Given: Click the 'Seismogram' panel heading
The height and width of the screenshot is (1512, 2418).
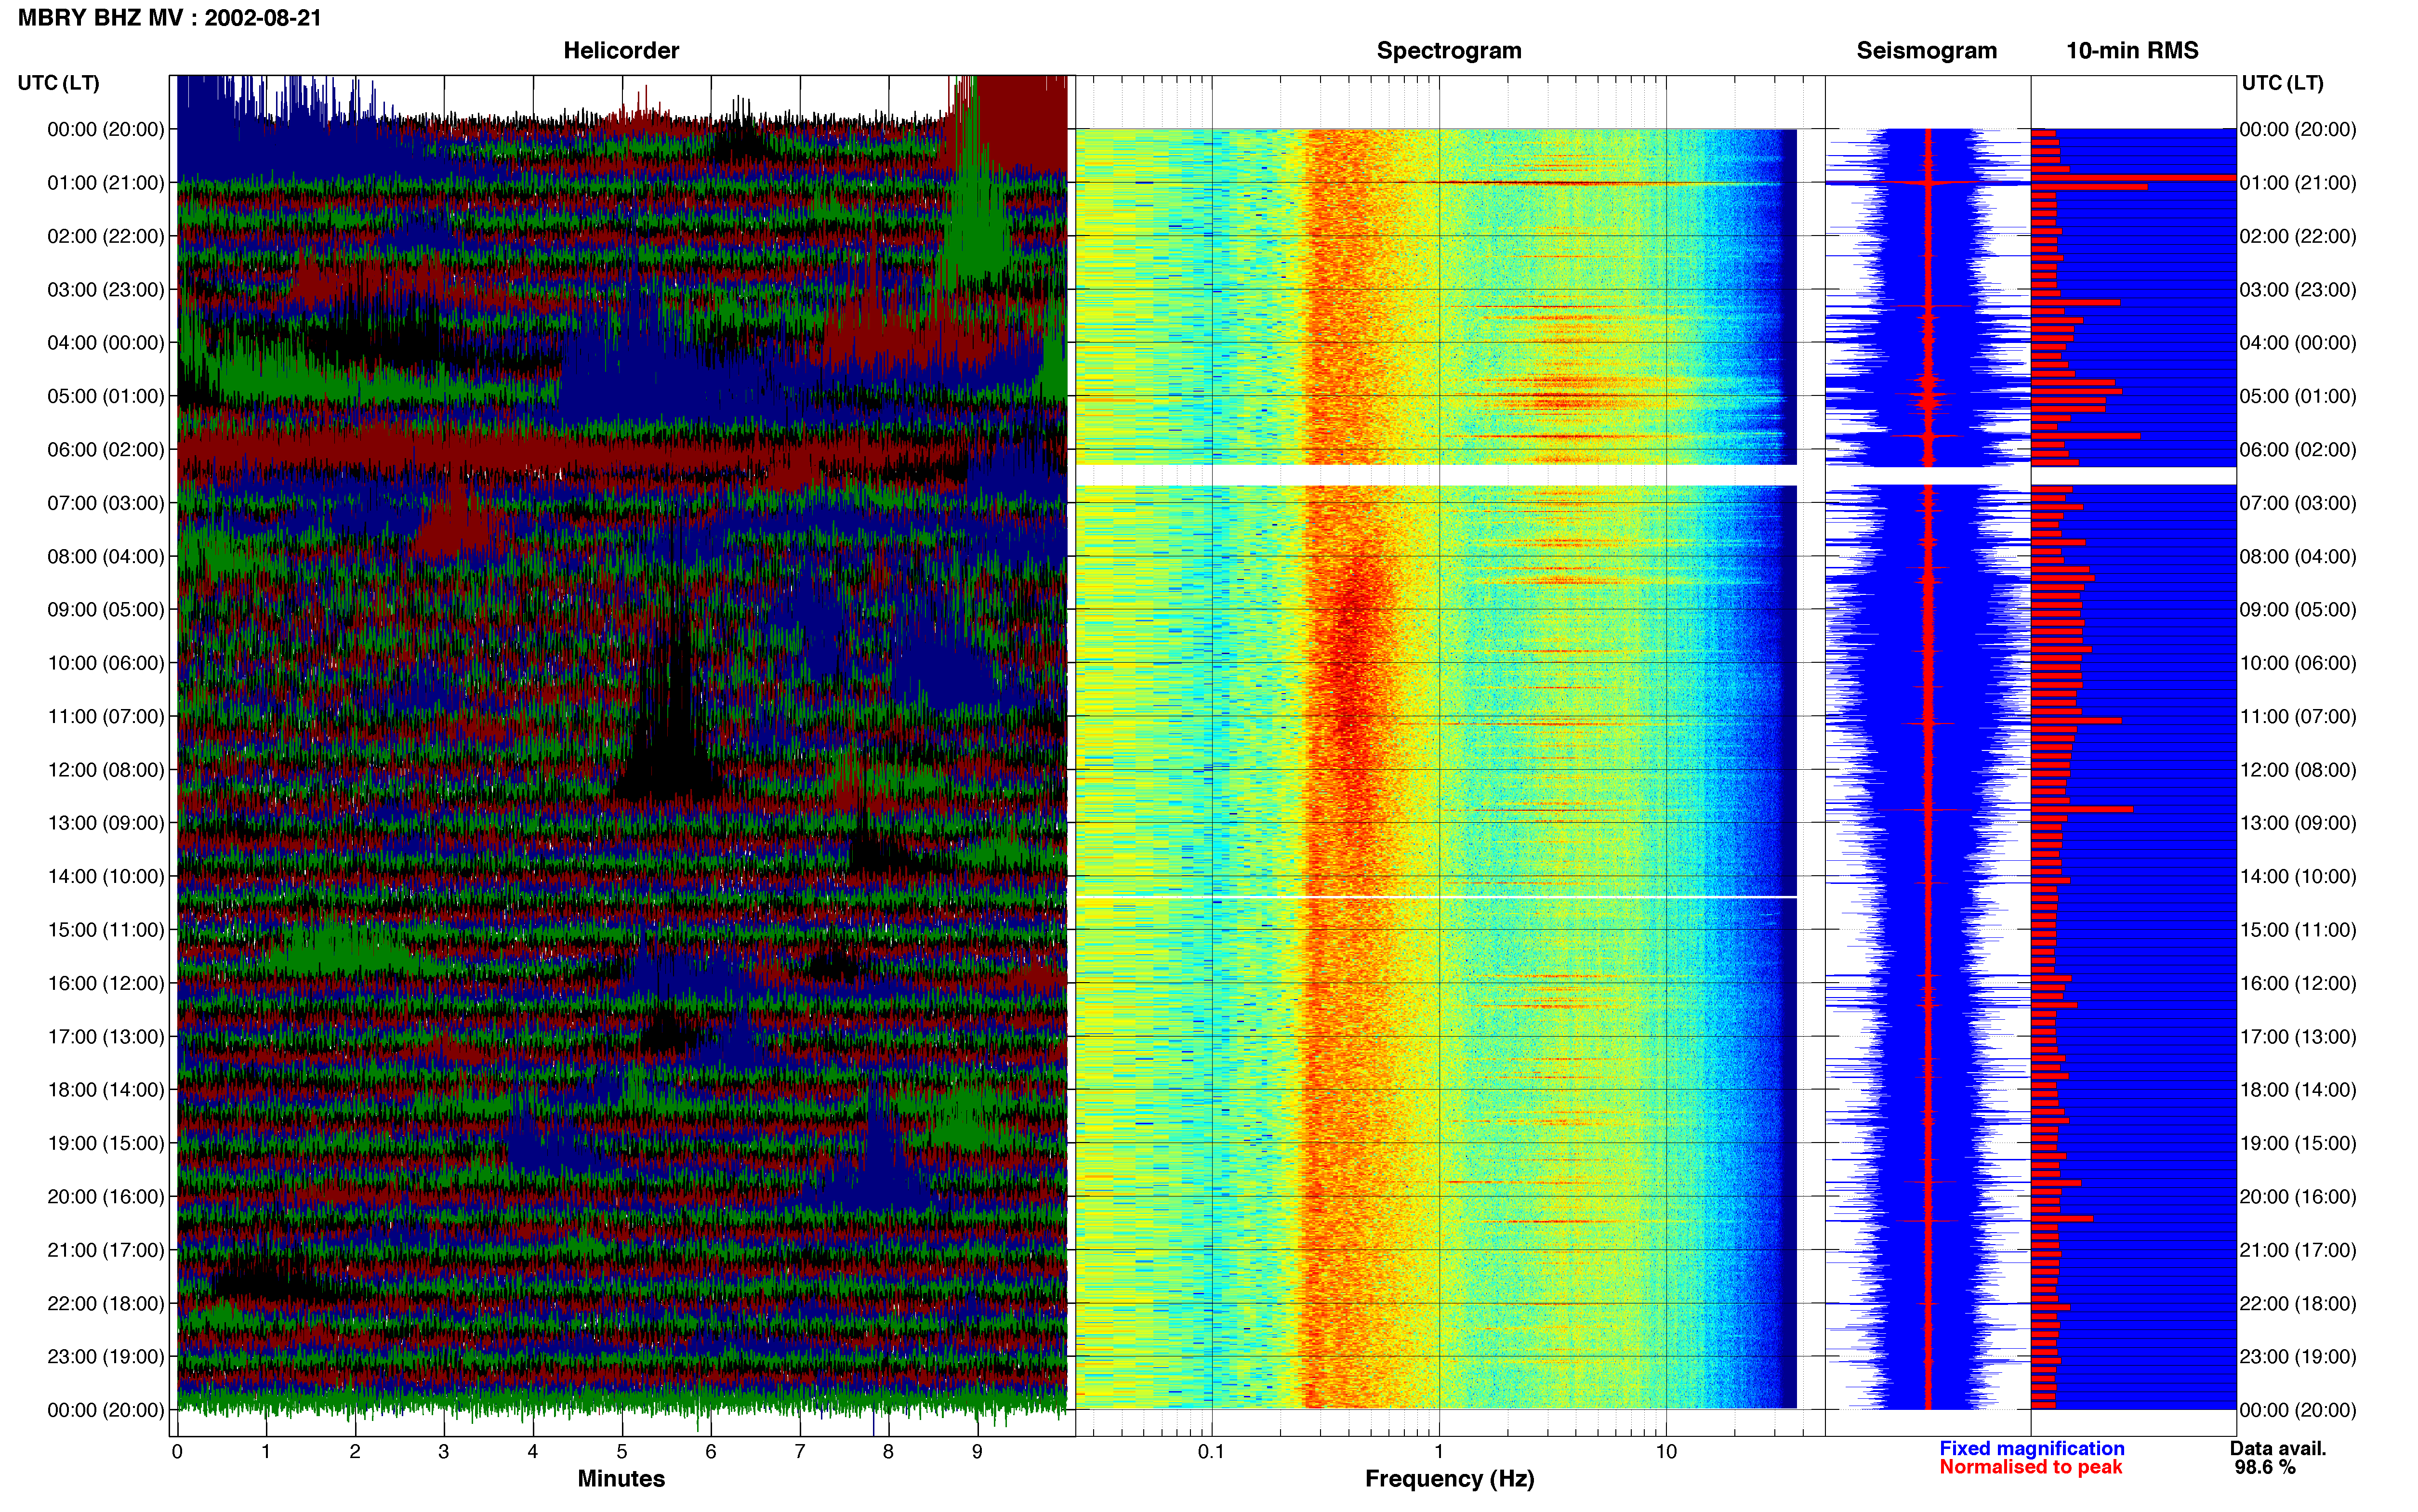Looking at the screenshot, I should 1926,51.
